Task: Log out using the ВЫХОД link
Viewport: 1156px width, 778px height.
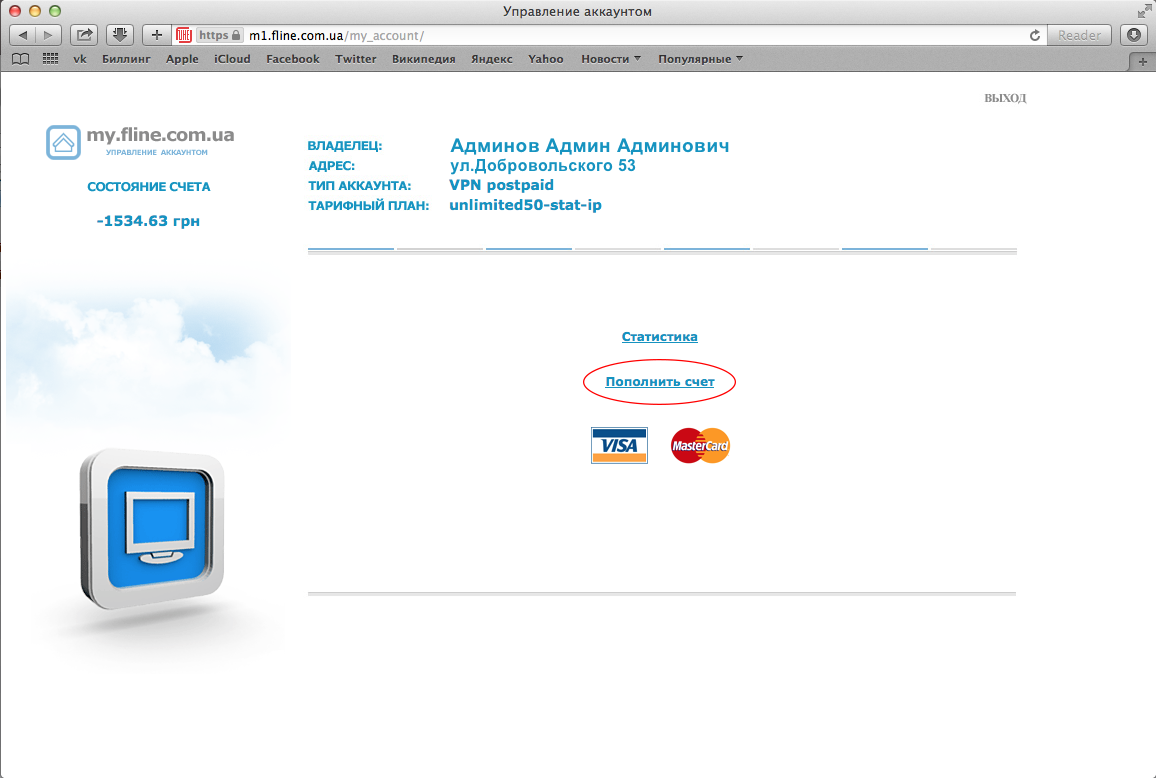Action: tap(1005, 98)
